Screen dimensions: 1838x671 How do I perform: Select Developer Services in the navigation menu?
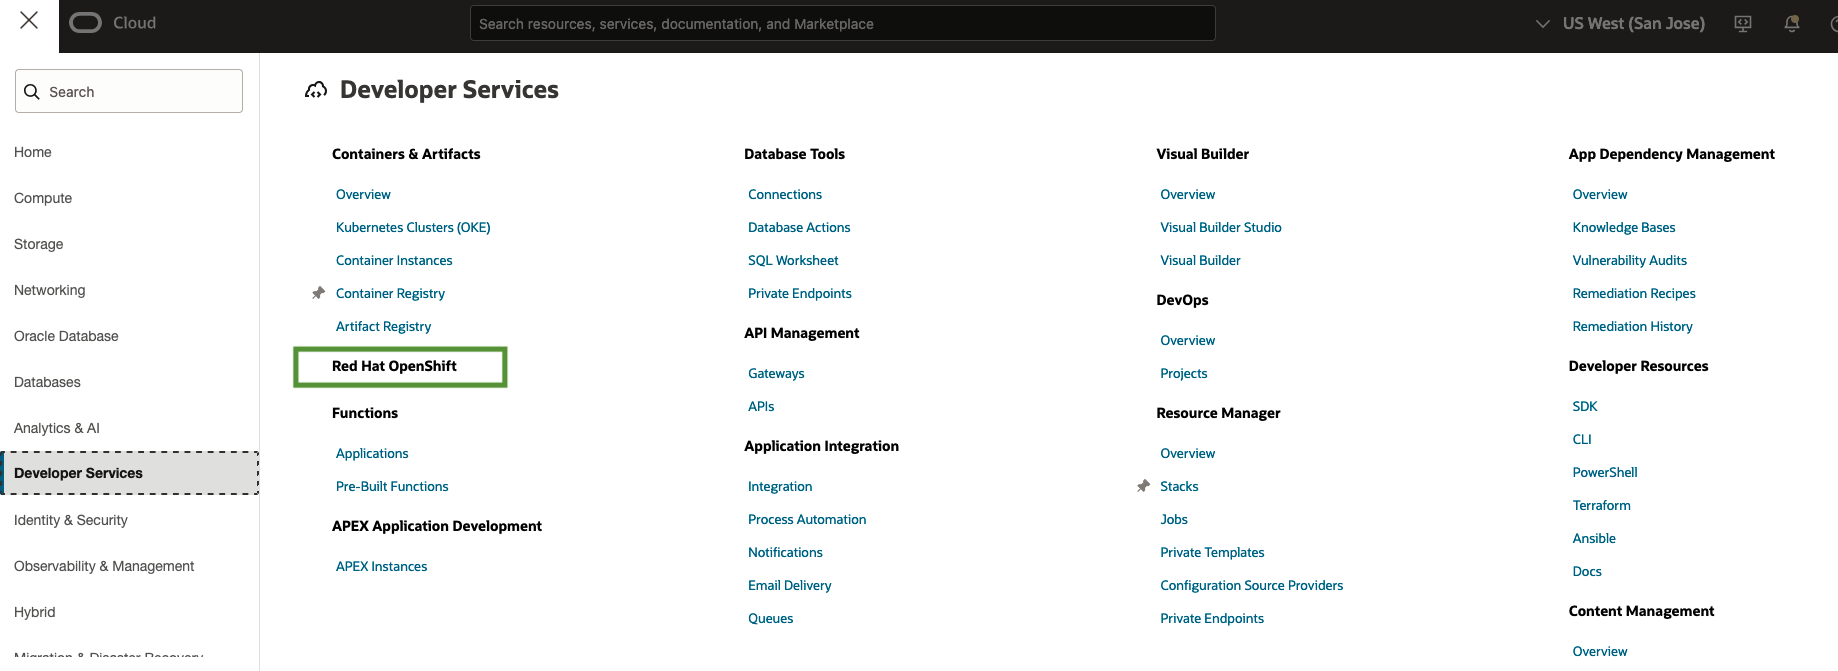click(130, 473)
